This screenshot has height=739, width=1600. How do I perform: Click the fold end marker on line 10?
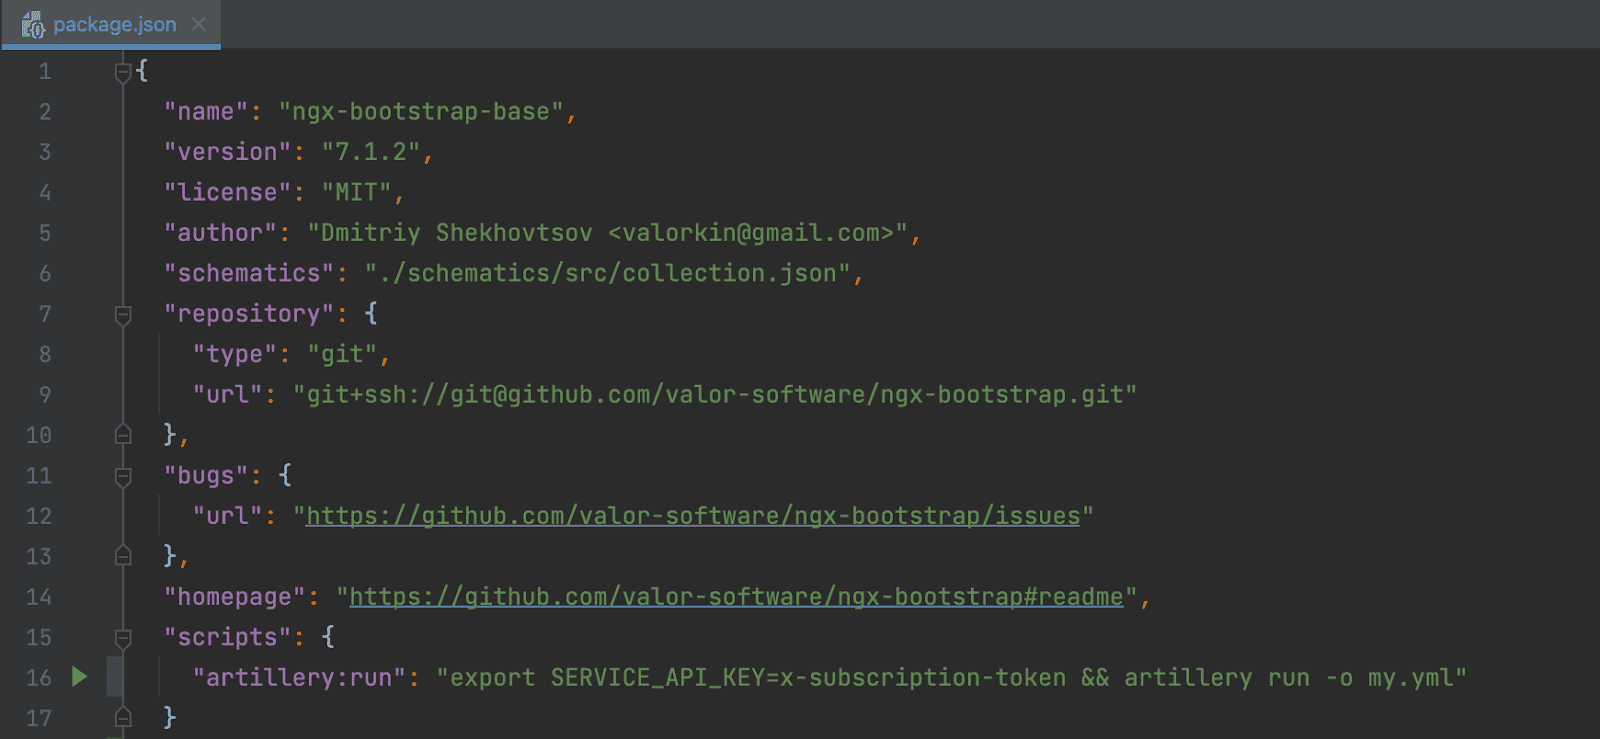[x=123, y=435]
